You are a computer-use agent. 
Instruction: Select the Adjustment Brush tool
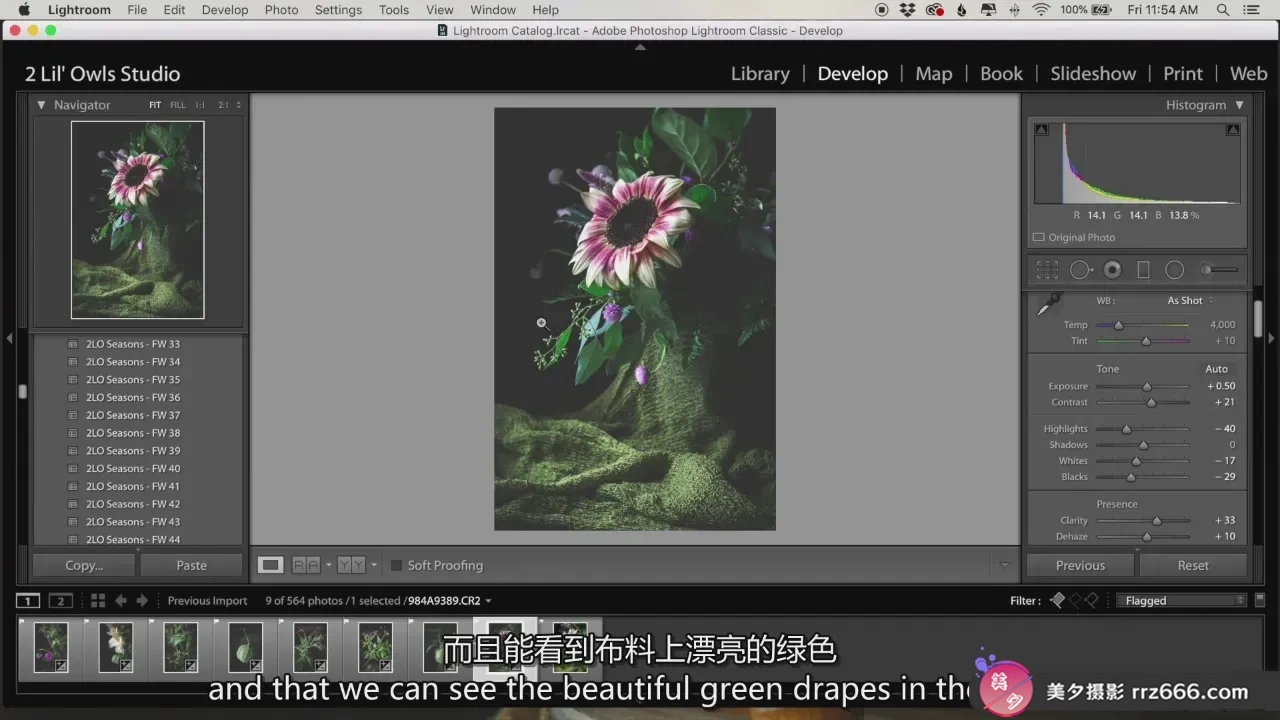[1220, 270]
